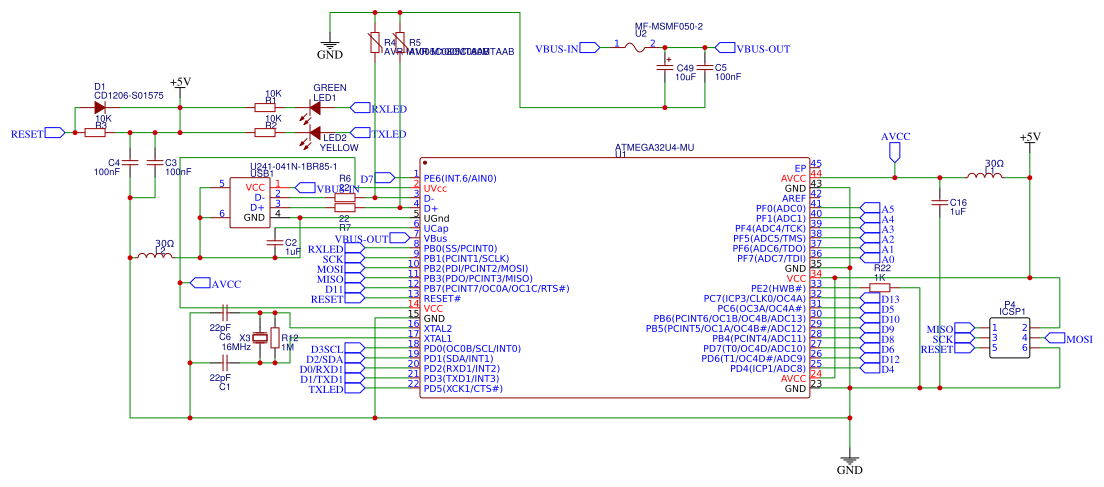This screenshot has width=1104, height=487.
Task: Click the CD1206-S01575 diode value text
Action: pyautogui.click(x=129, y=96)
